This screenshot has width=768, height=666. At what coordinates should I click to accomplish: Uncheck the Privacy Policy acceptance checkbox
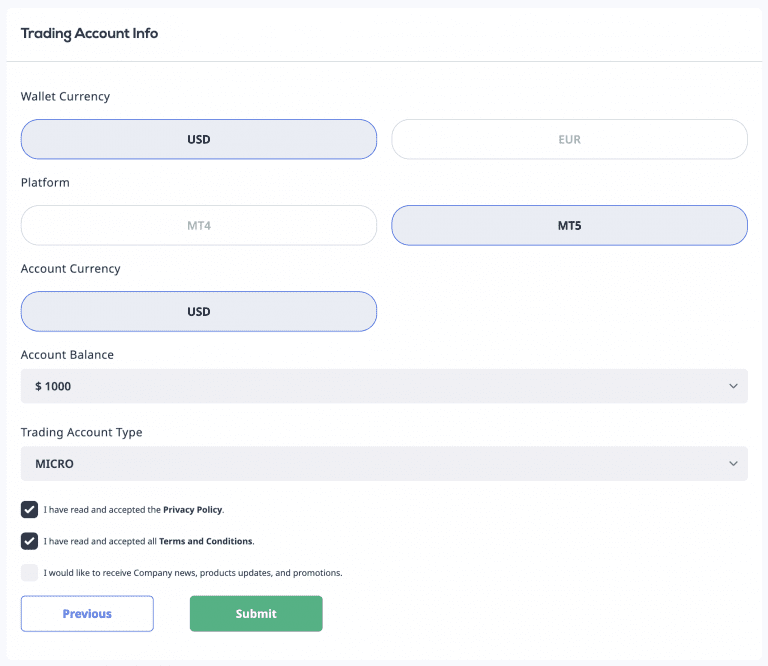pos(29,509)
